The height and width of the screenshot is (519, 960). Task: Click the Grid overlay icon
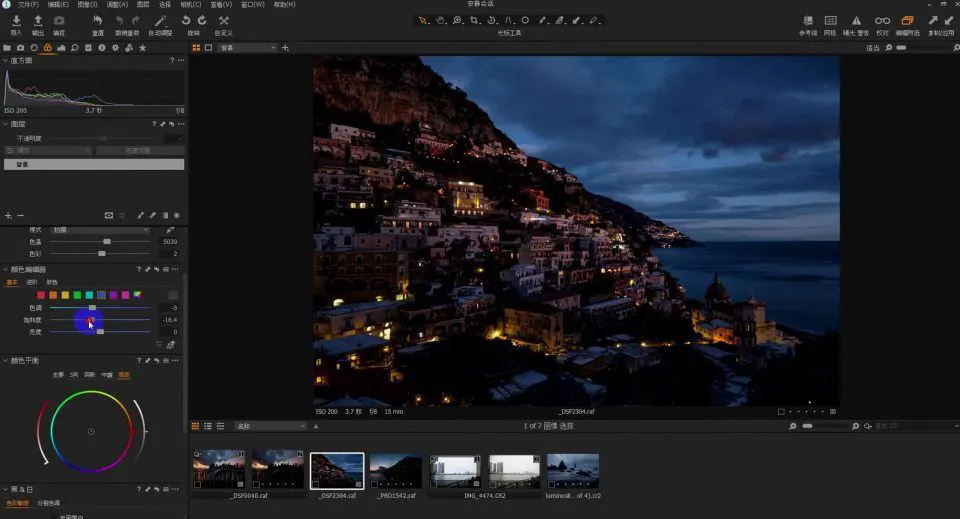click(830, 21)
